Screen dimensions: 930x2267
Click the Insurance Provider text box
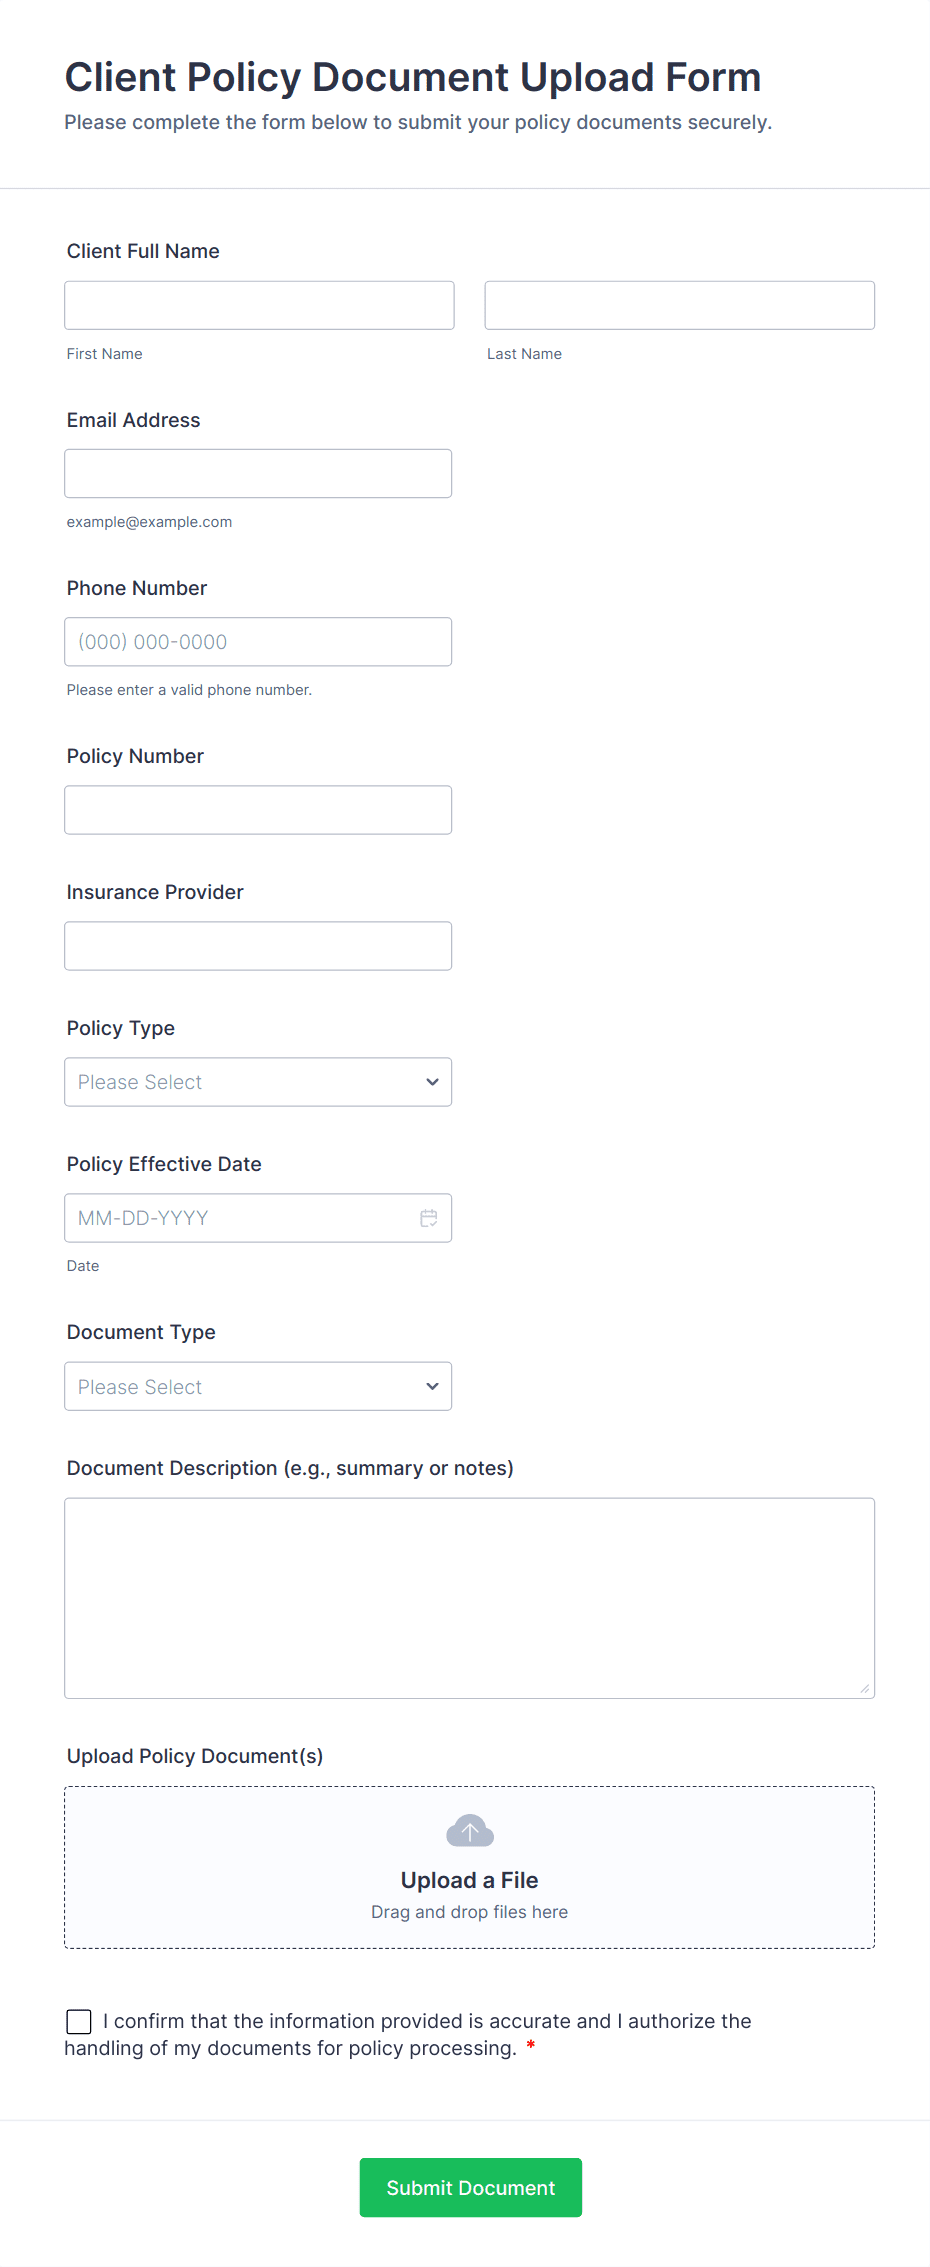258,945
